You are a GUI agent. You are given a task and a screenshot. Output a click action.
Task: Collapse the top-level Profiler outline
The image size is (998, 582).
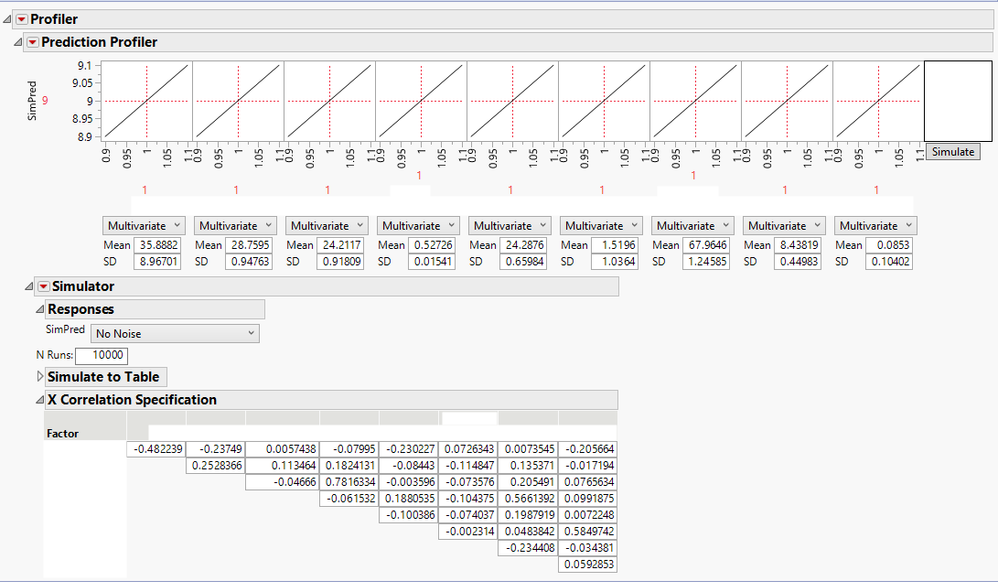(6, 18)
